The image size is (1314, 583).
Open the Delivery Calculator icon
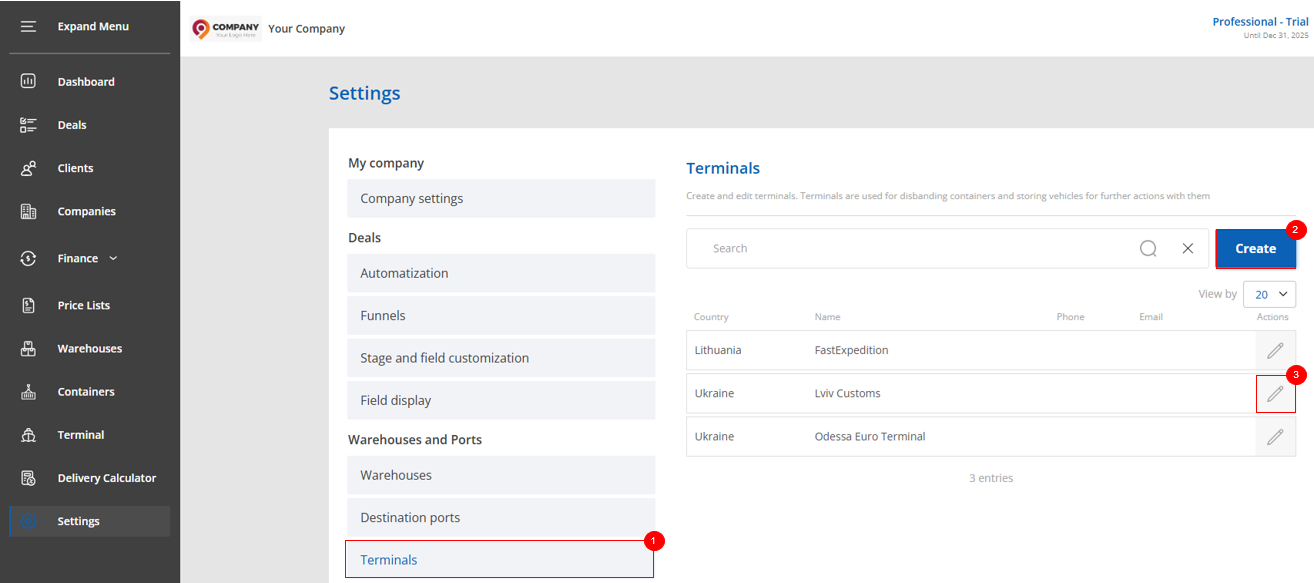(x=28, y=478)
